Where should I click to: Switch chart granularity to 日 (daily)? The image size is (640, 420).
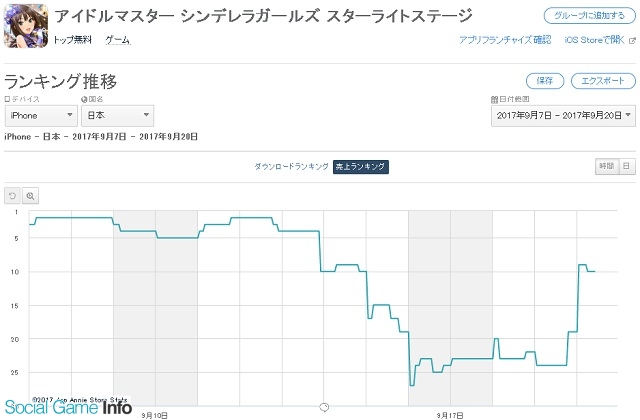tap(627, 166)
